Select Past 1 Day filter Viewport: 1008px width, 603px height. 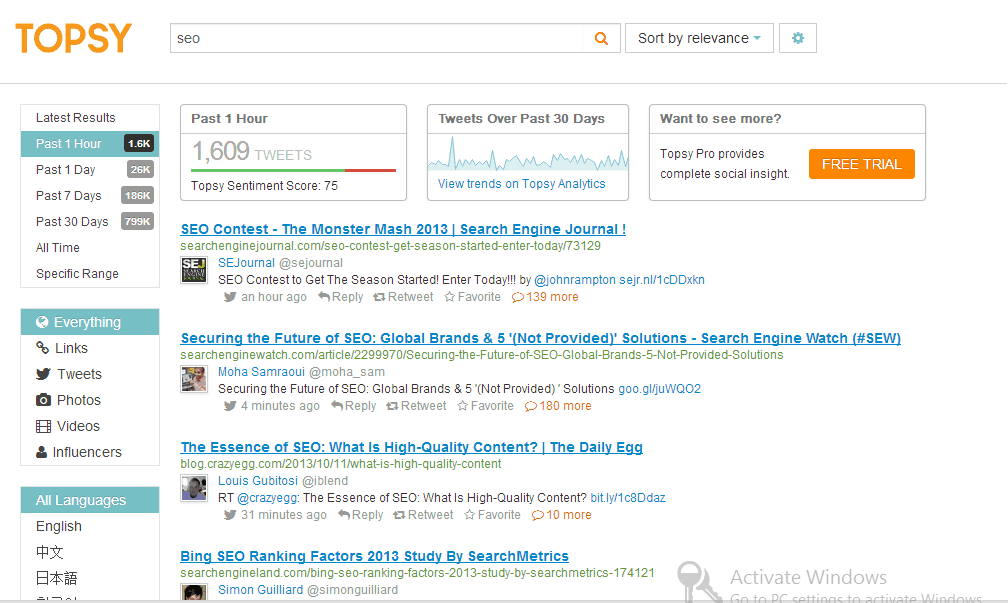point(90,170)
